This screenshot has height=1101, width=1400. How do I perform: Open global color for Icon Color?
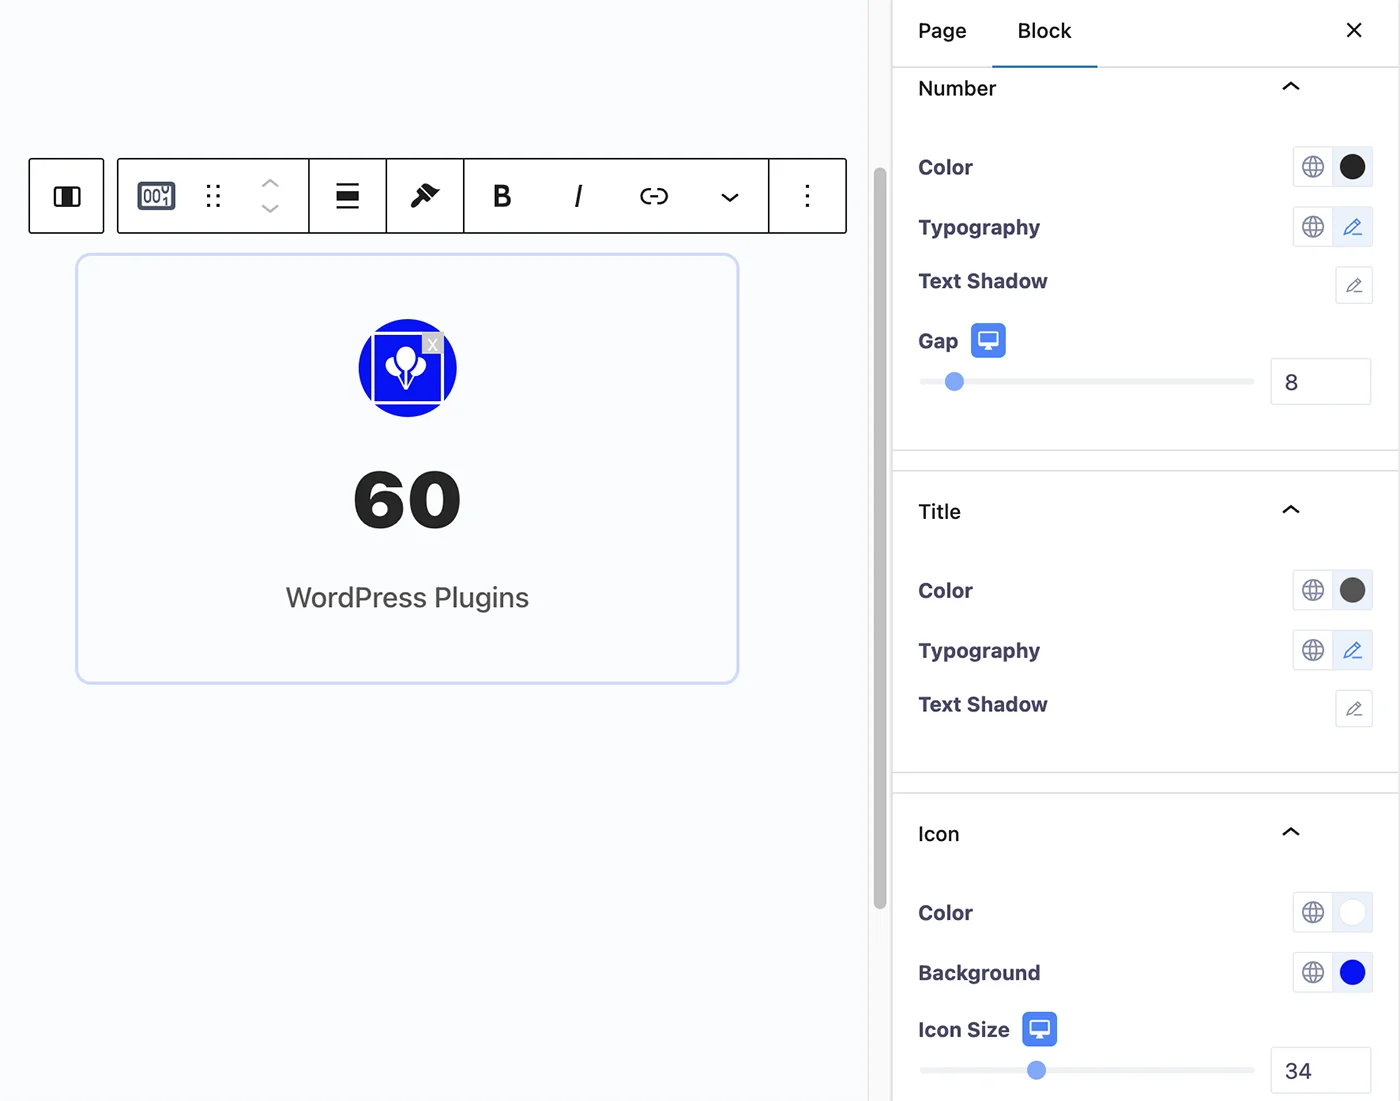click(1313, 912)
